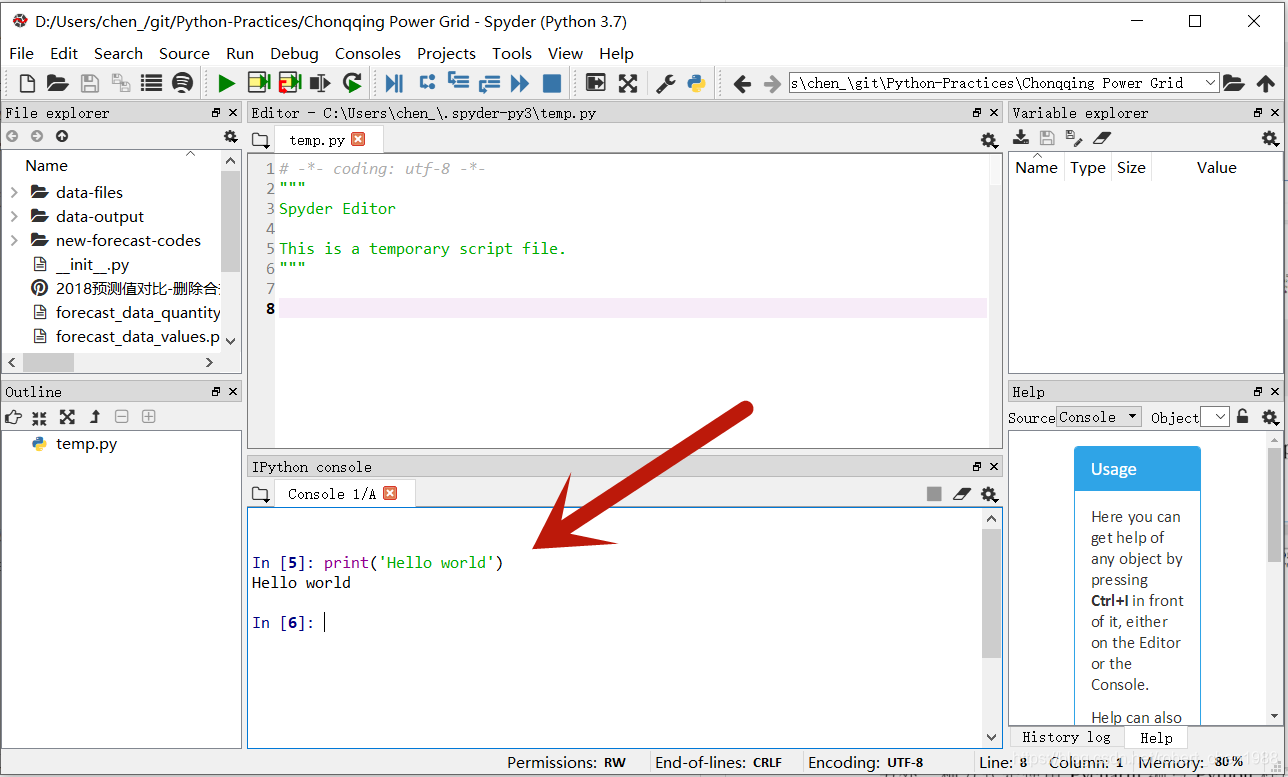Screen dimensions: 1288x777
Task: Continue execution with the double-arrow debug icon
Action: [520, 83]
